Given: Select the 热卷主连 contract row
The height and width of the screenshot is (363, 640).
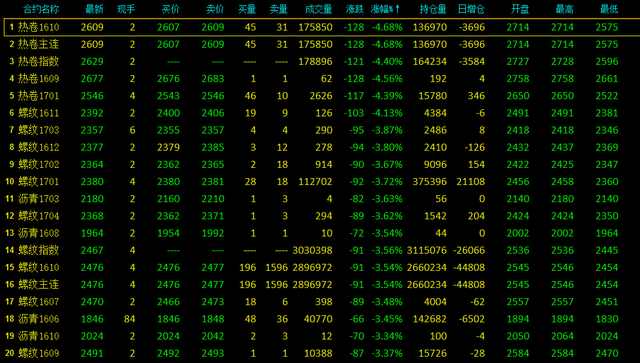Looking at the screenshot, I should tap(320, 44).
